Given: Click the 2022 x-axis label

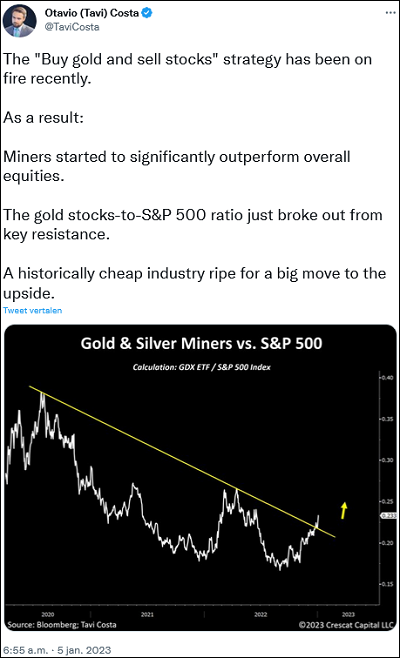Looking at the screenshot, I should point(261,614).
